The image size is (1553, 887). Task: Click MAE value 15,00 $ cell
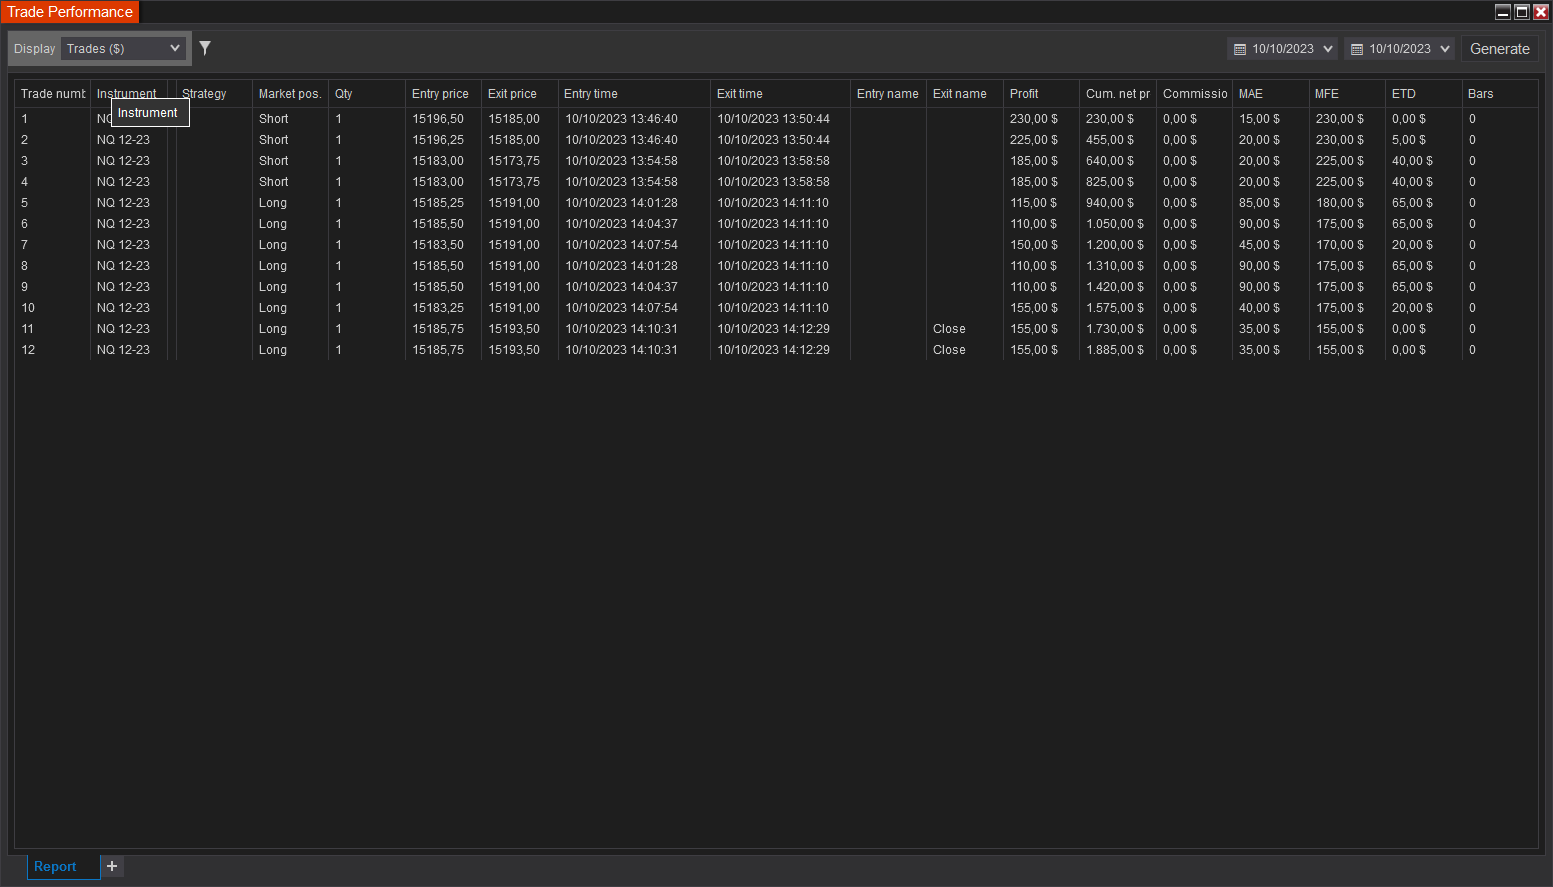pyautogui.click(x=1259, y=119)
